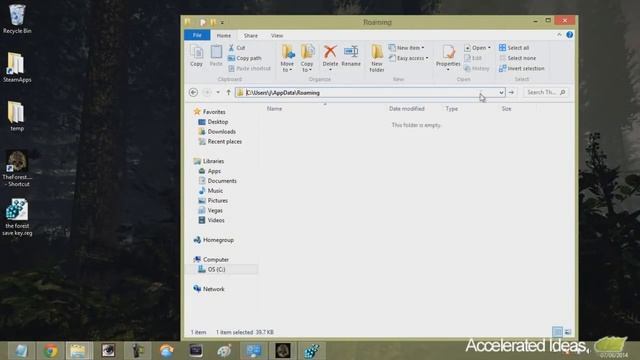640x360 pixels.
Task: Open Chrome from the taskbar
Action: [x=51, y=351]
